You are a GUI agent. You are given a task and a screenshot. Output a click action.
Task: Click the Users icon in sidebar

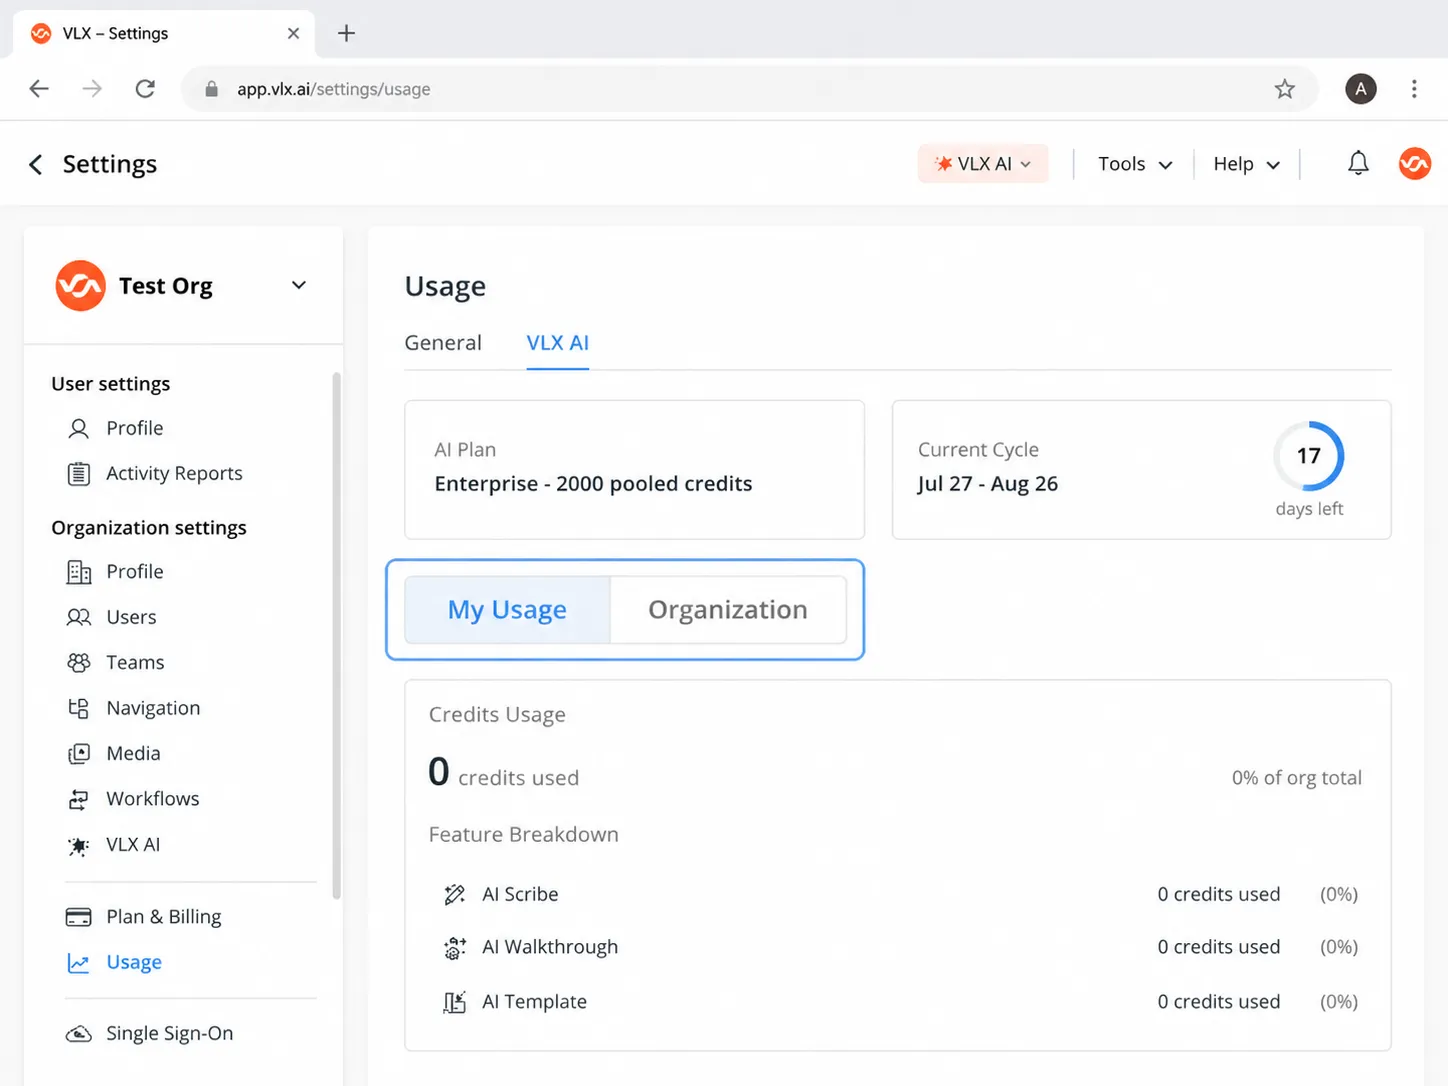(x=78, y=617)
